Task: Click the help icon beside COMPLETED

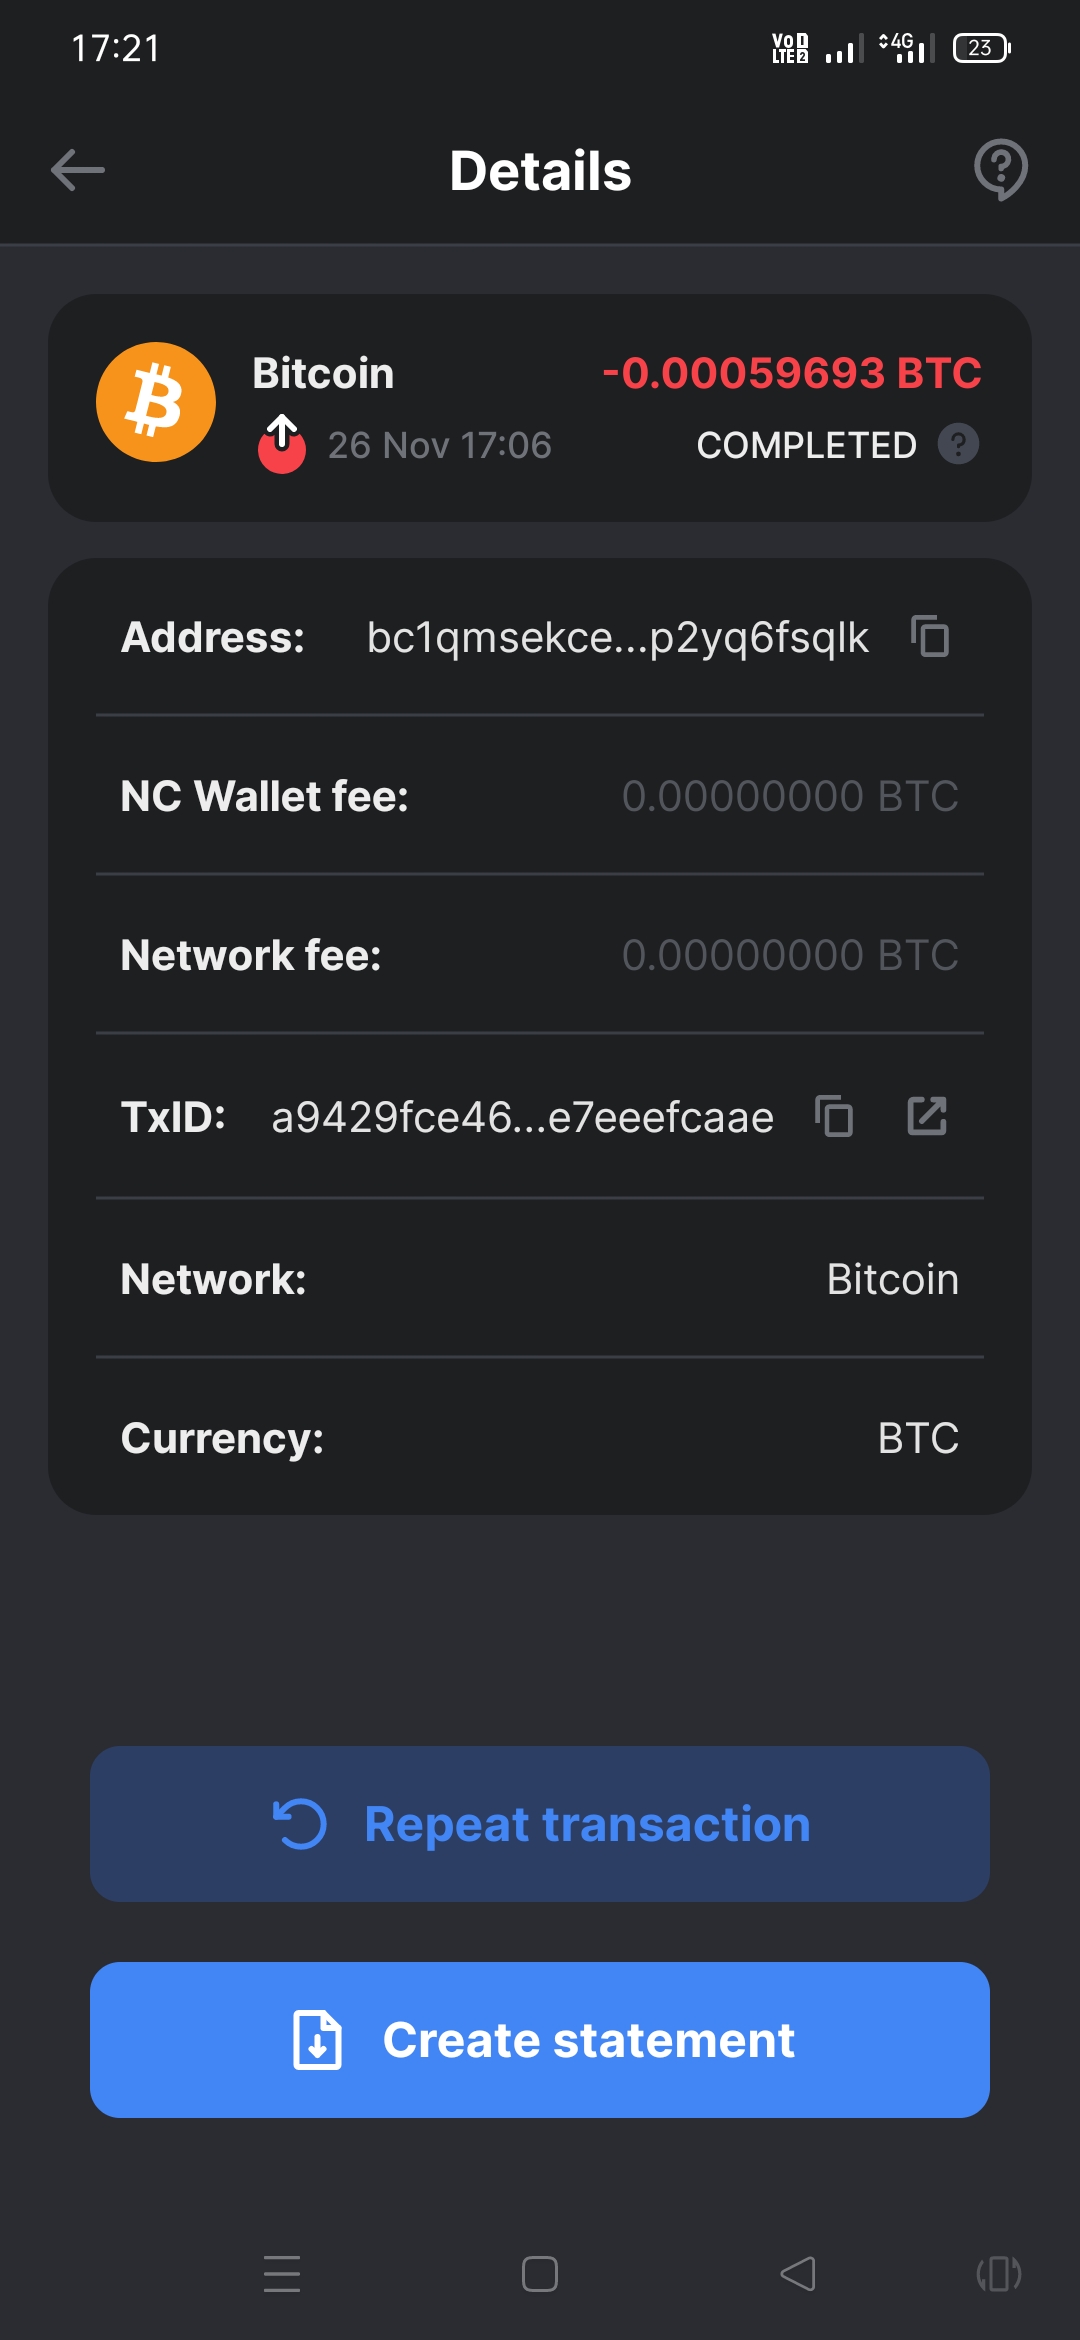Action: click(x=958, y=444)
